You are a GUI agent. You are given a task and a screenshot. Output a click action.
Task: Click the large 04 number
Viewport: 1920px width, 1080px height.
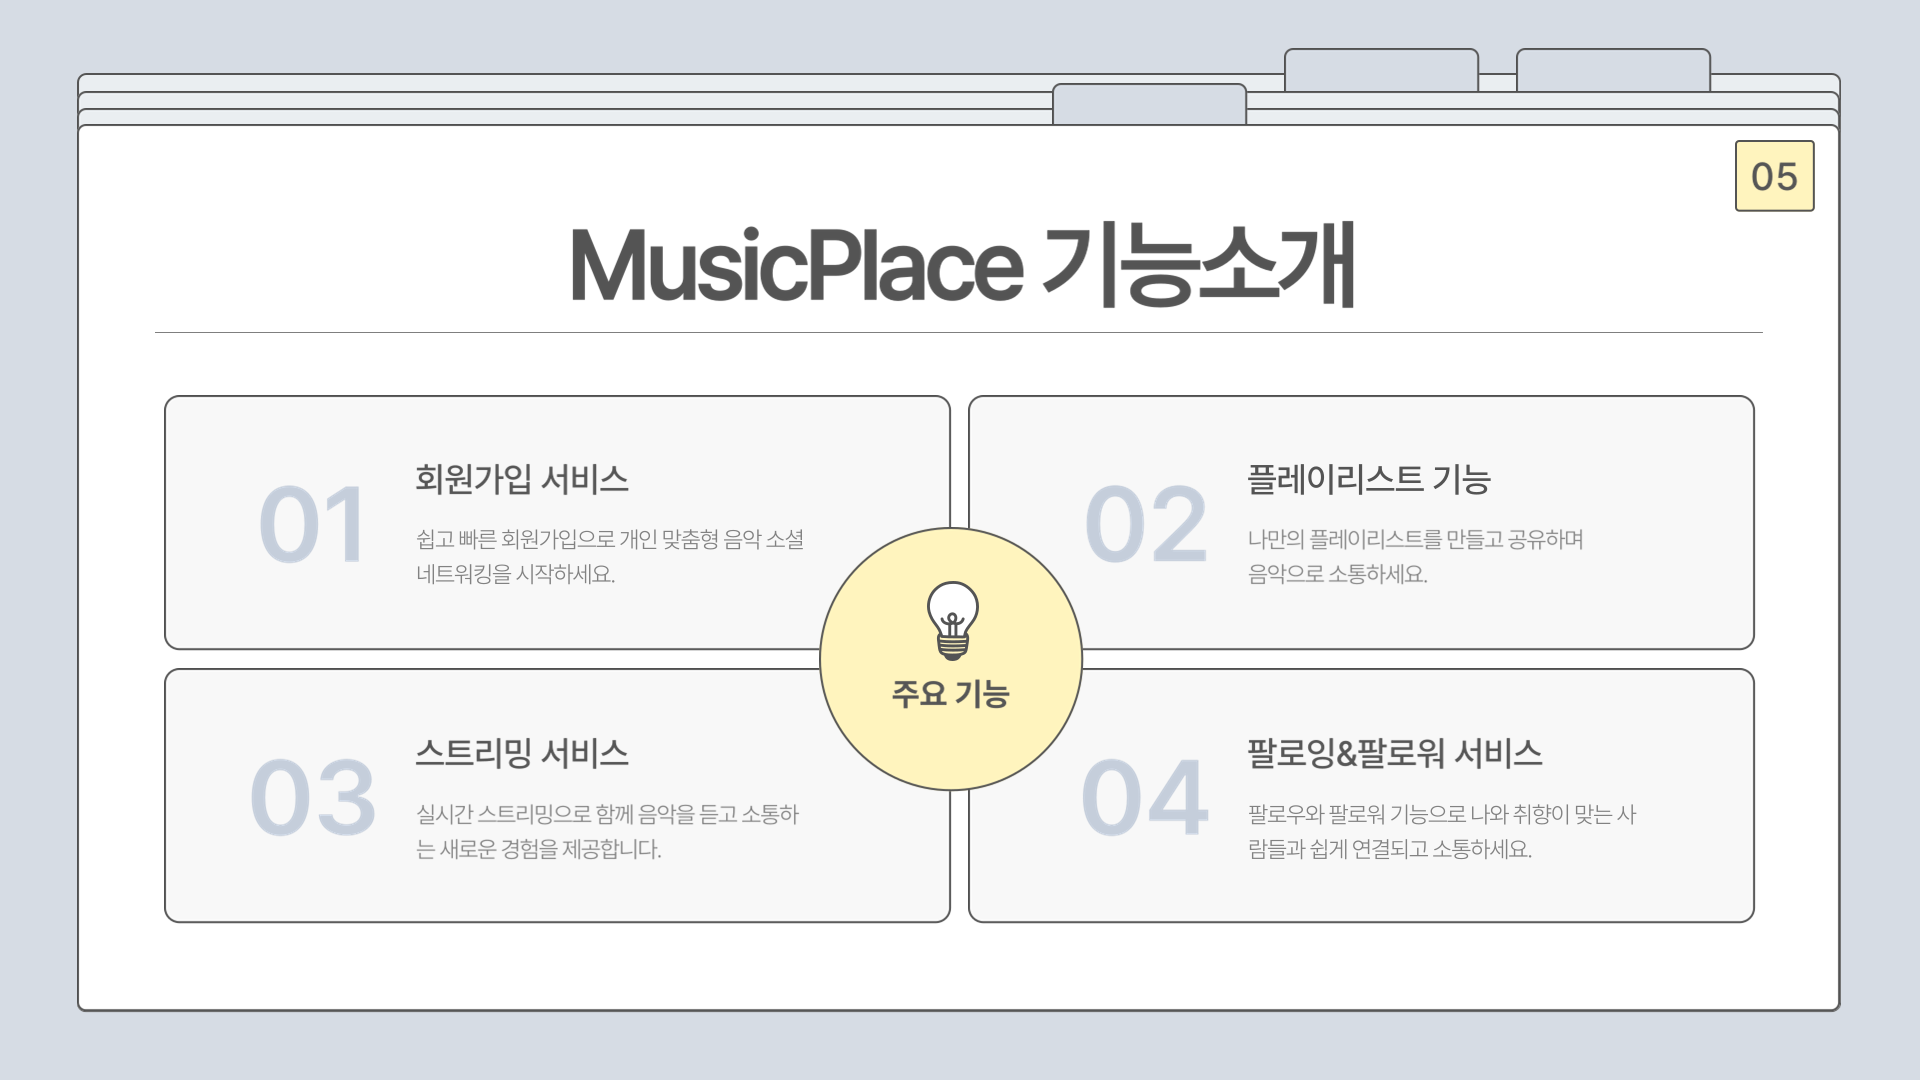point(1146,798)
